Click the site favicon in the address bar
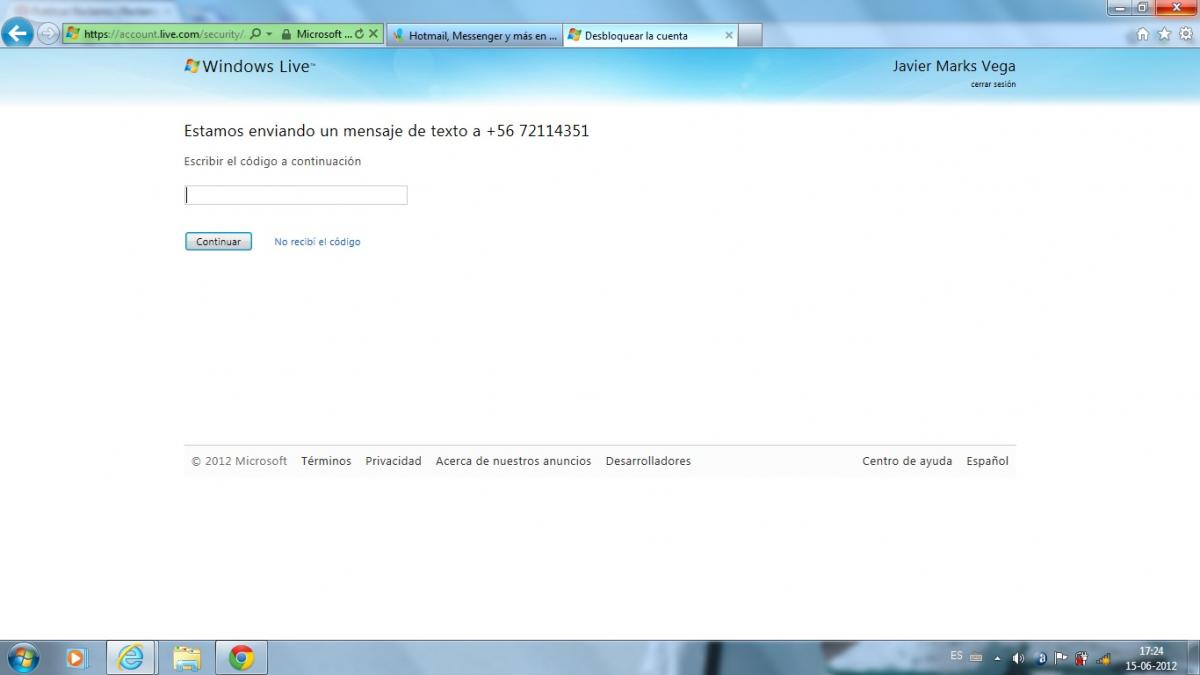 pos(72,34)
